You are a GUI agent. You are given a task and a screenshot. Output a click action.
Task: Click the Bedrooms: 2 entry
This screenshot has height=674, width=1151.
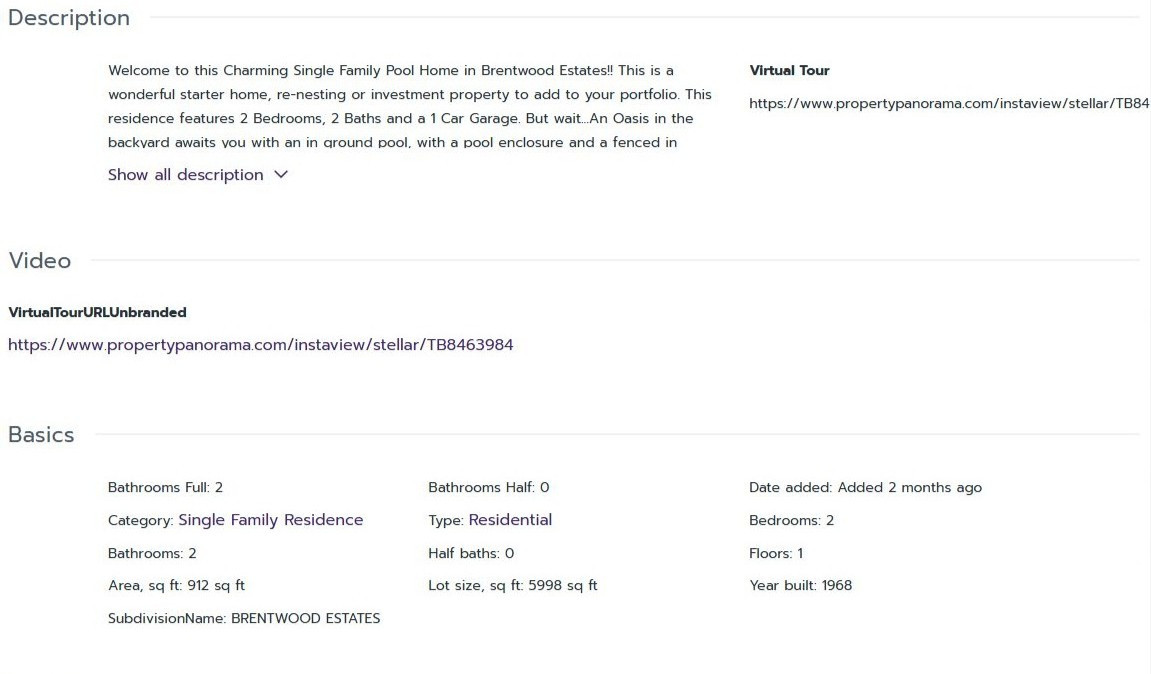(791, 520)
